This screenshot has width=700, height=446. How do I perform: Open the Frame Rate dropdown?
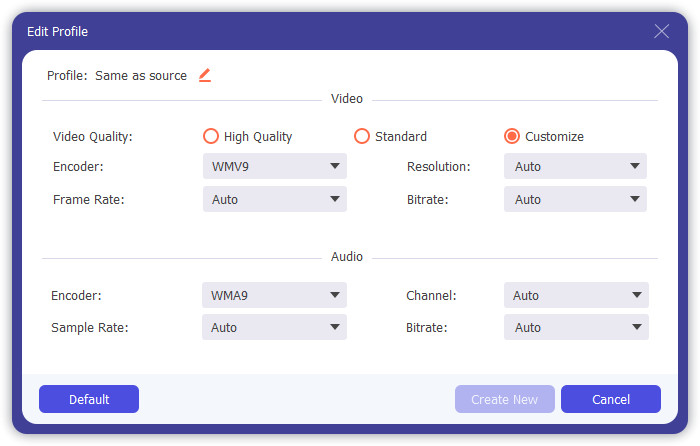click(274, 199)
